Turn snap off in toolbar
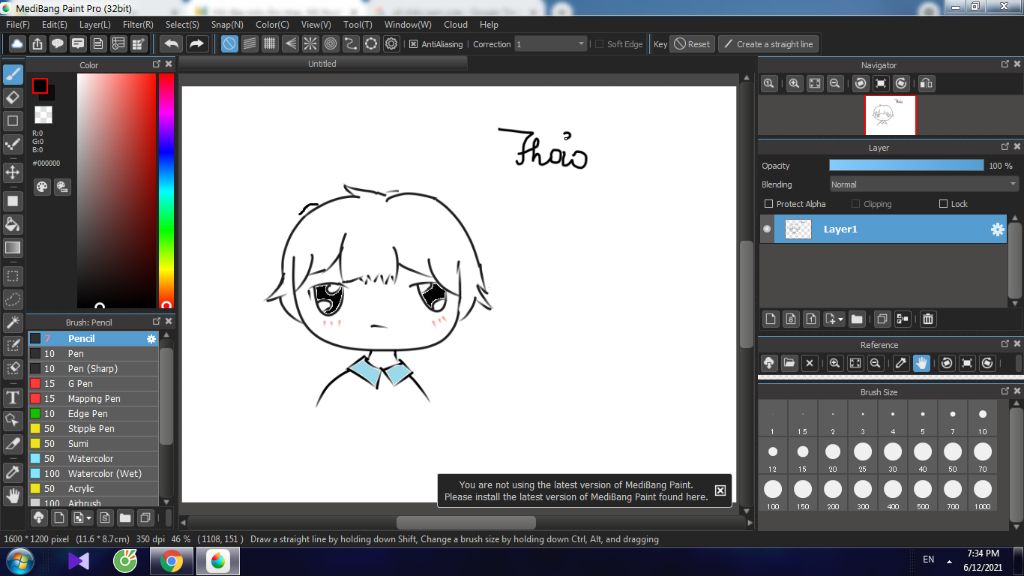Screen dimensions: 1024x576 click(x=229, y=44)
